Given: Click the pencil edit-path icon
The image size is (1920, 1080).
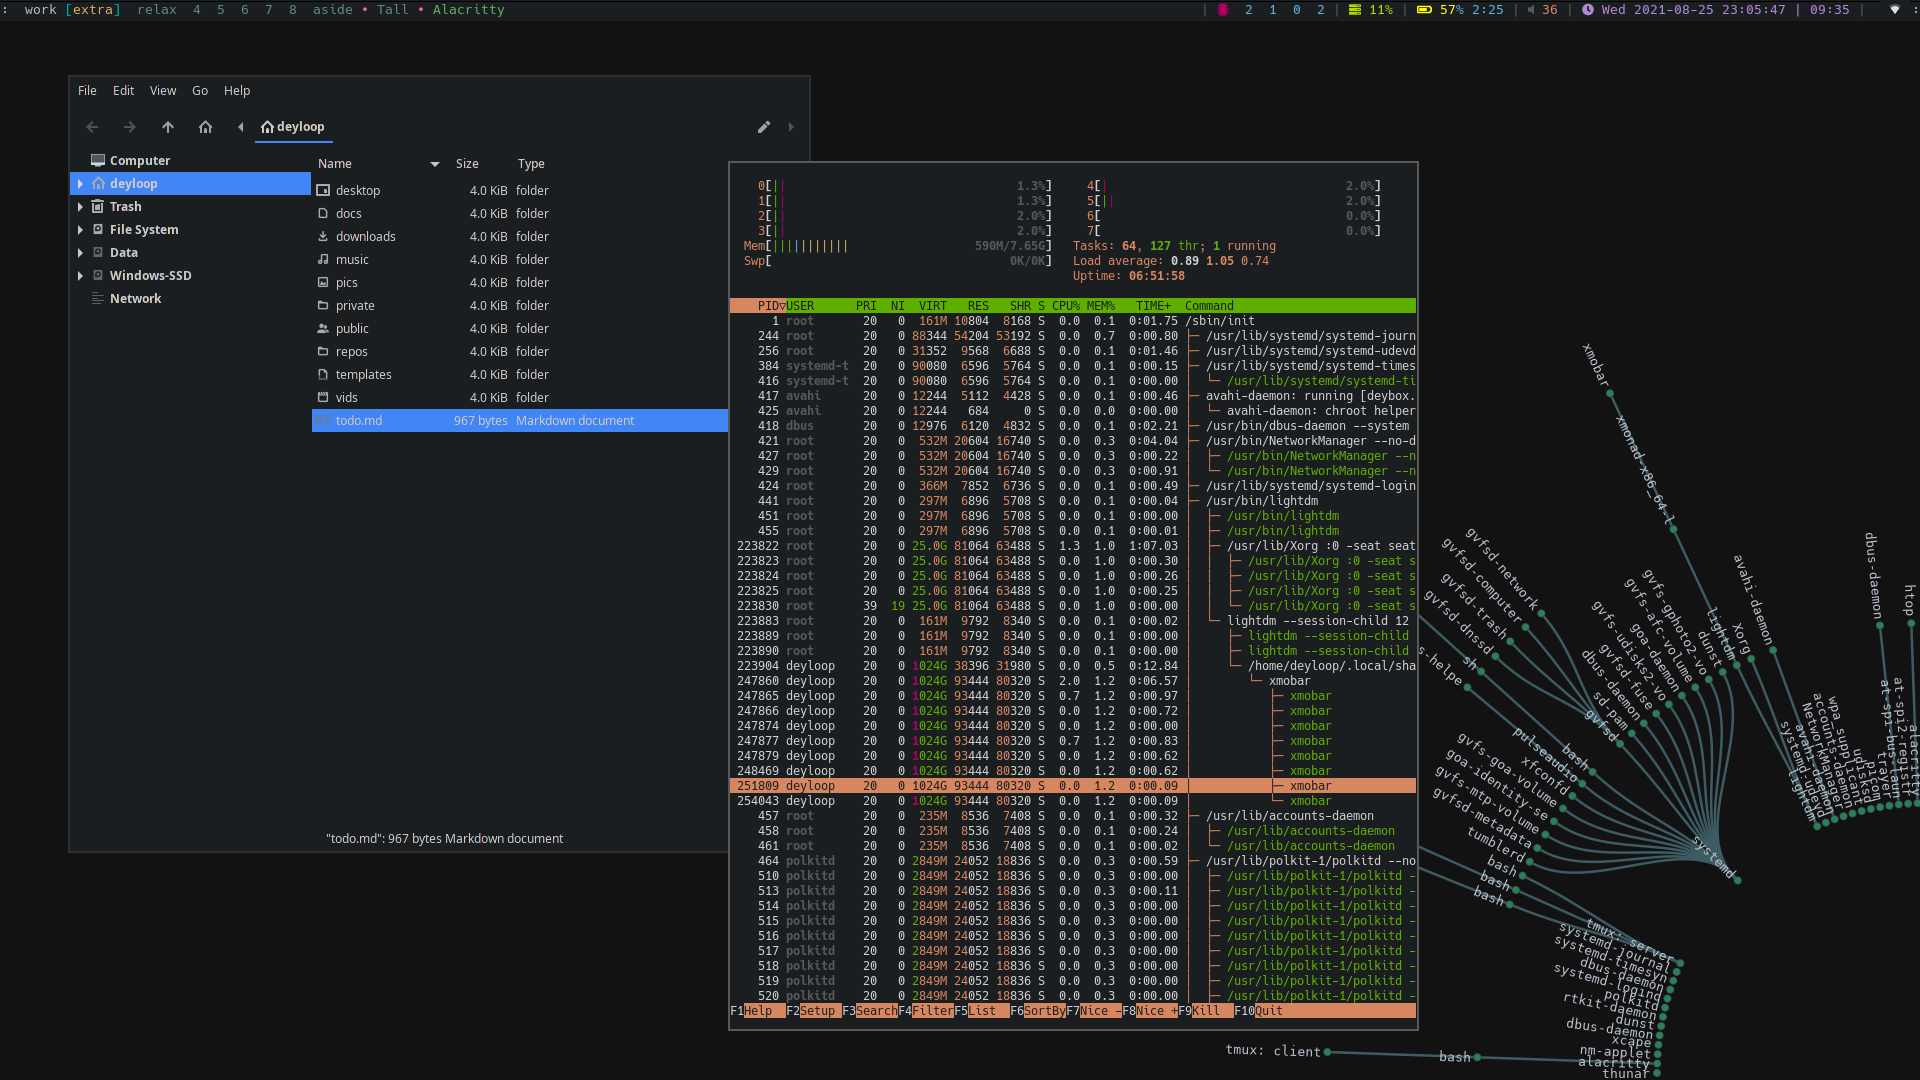Looking at the screenshot, I should click(x=764, y=127).
